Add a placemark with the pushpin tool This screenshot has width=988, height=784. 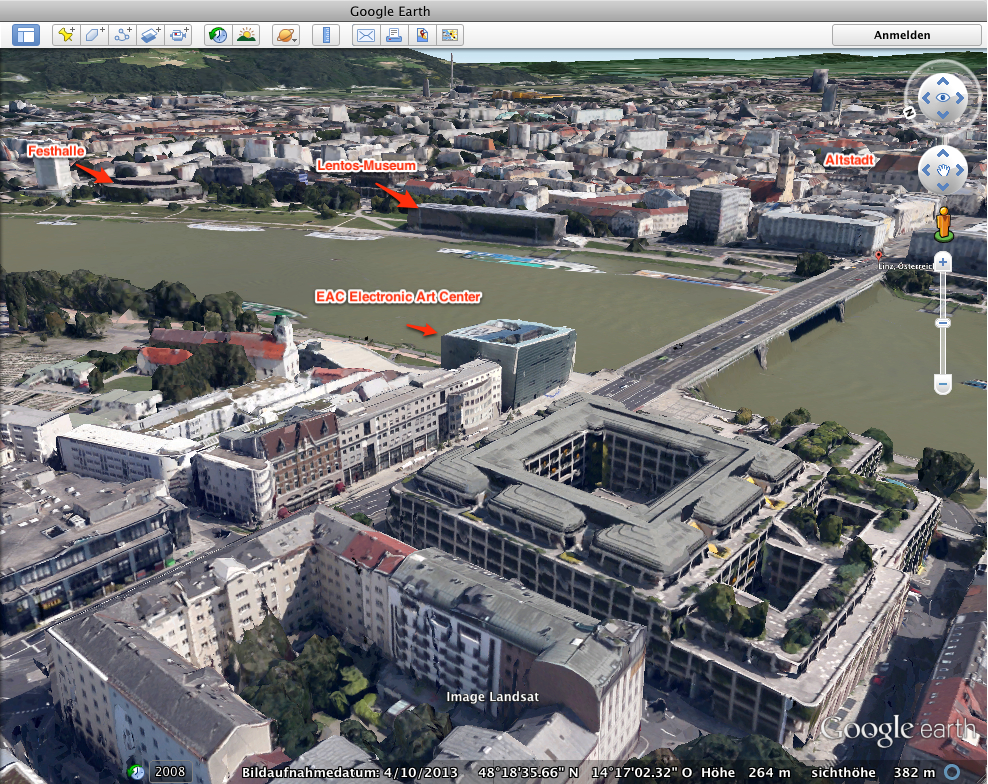click(x=65, y=35)
